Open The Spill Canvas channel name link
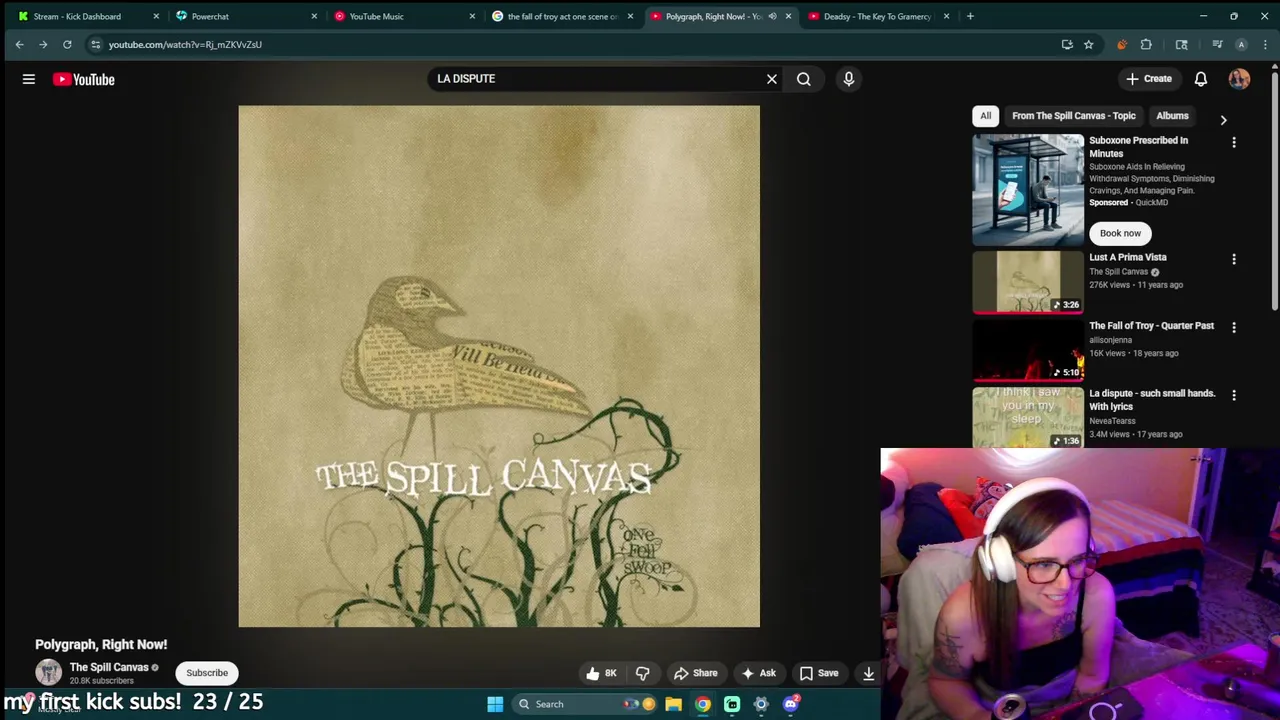Viewport: 1280px width, 720px height. (x=109, y=667)
